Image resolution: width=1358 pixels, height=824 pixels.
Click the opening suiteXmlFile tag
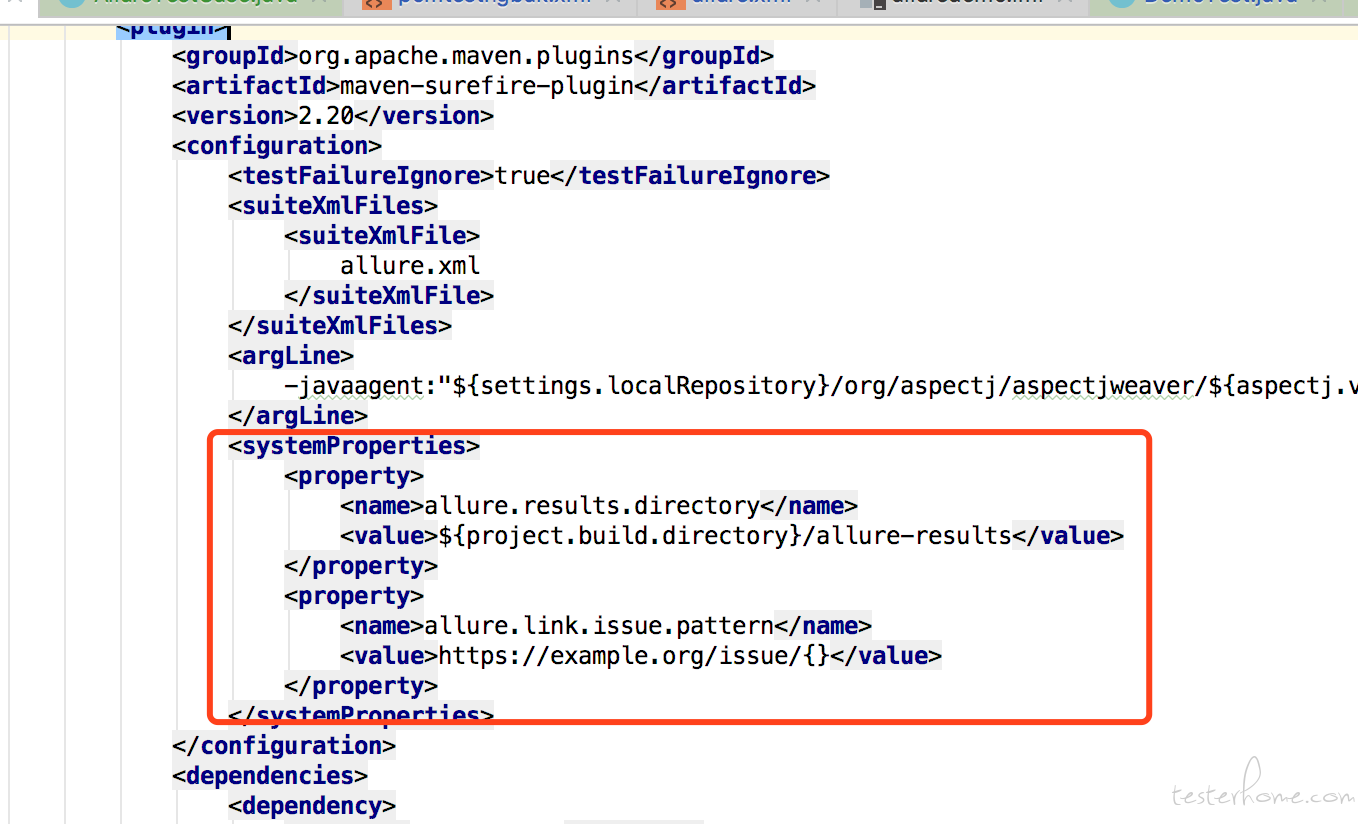[382, 235]
